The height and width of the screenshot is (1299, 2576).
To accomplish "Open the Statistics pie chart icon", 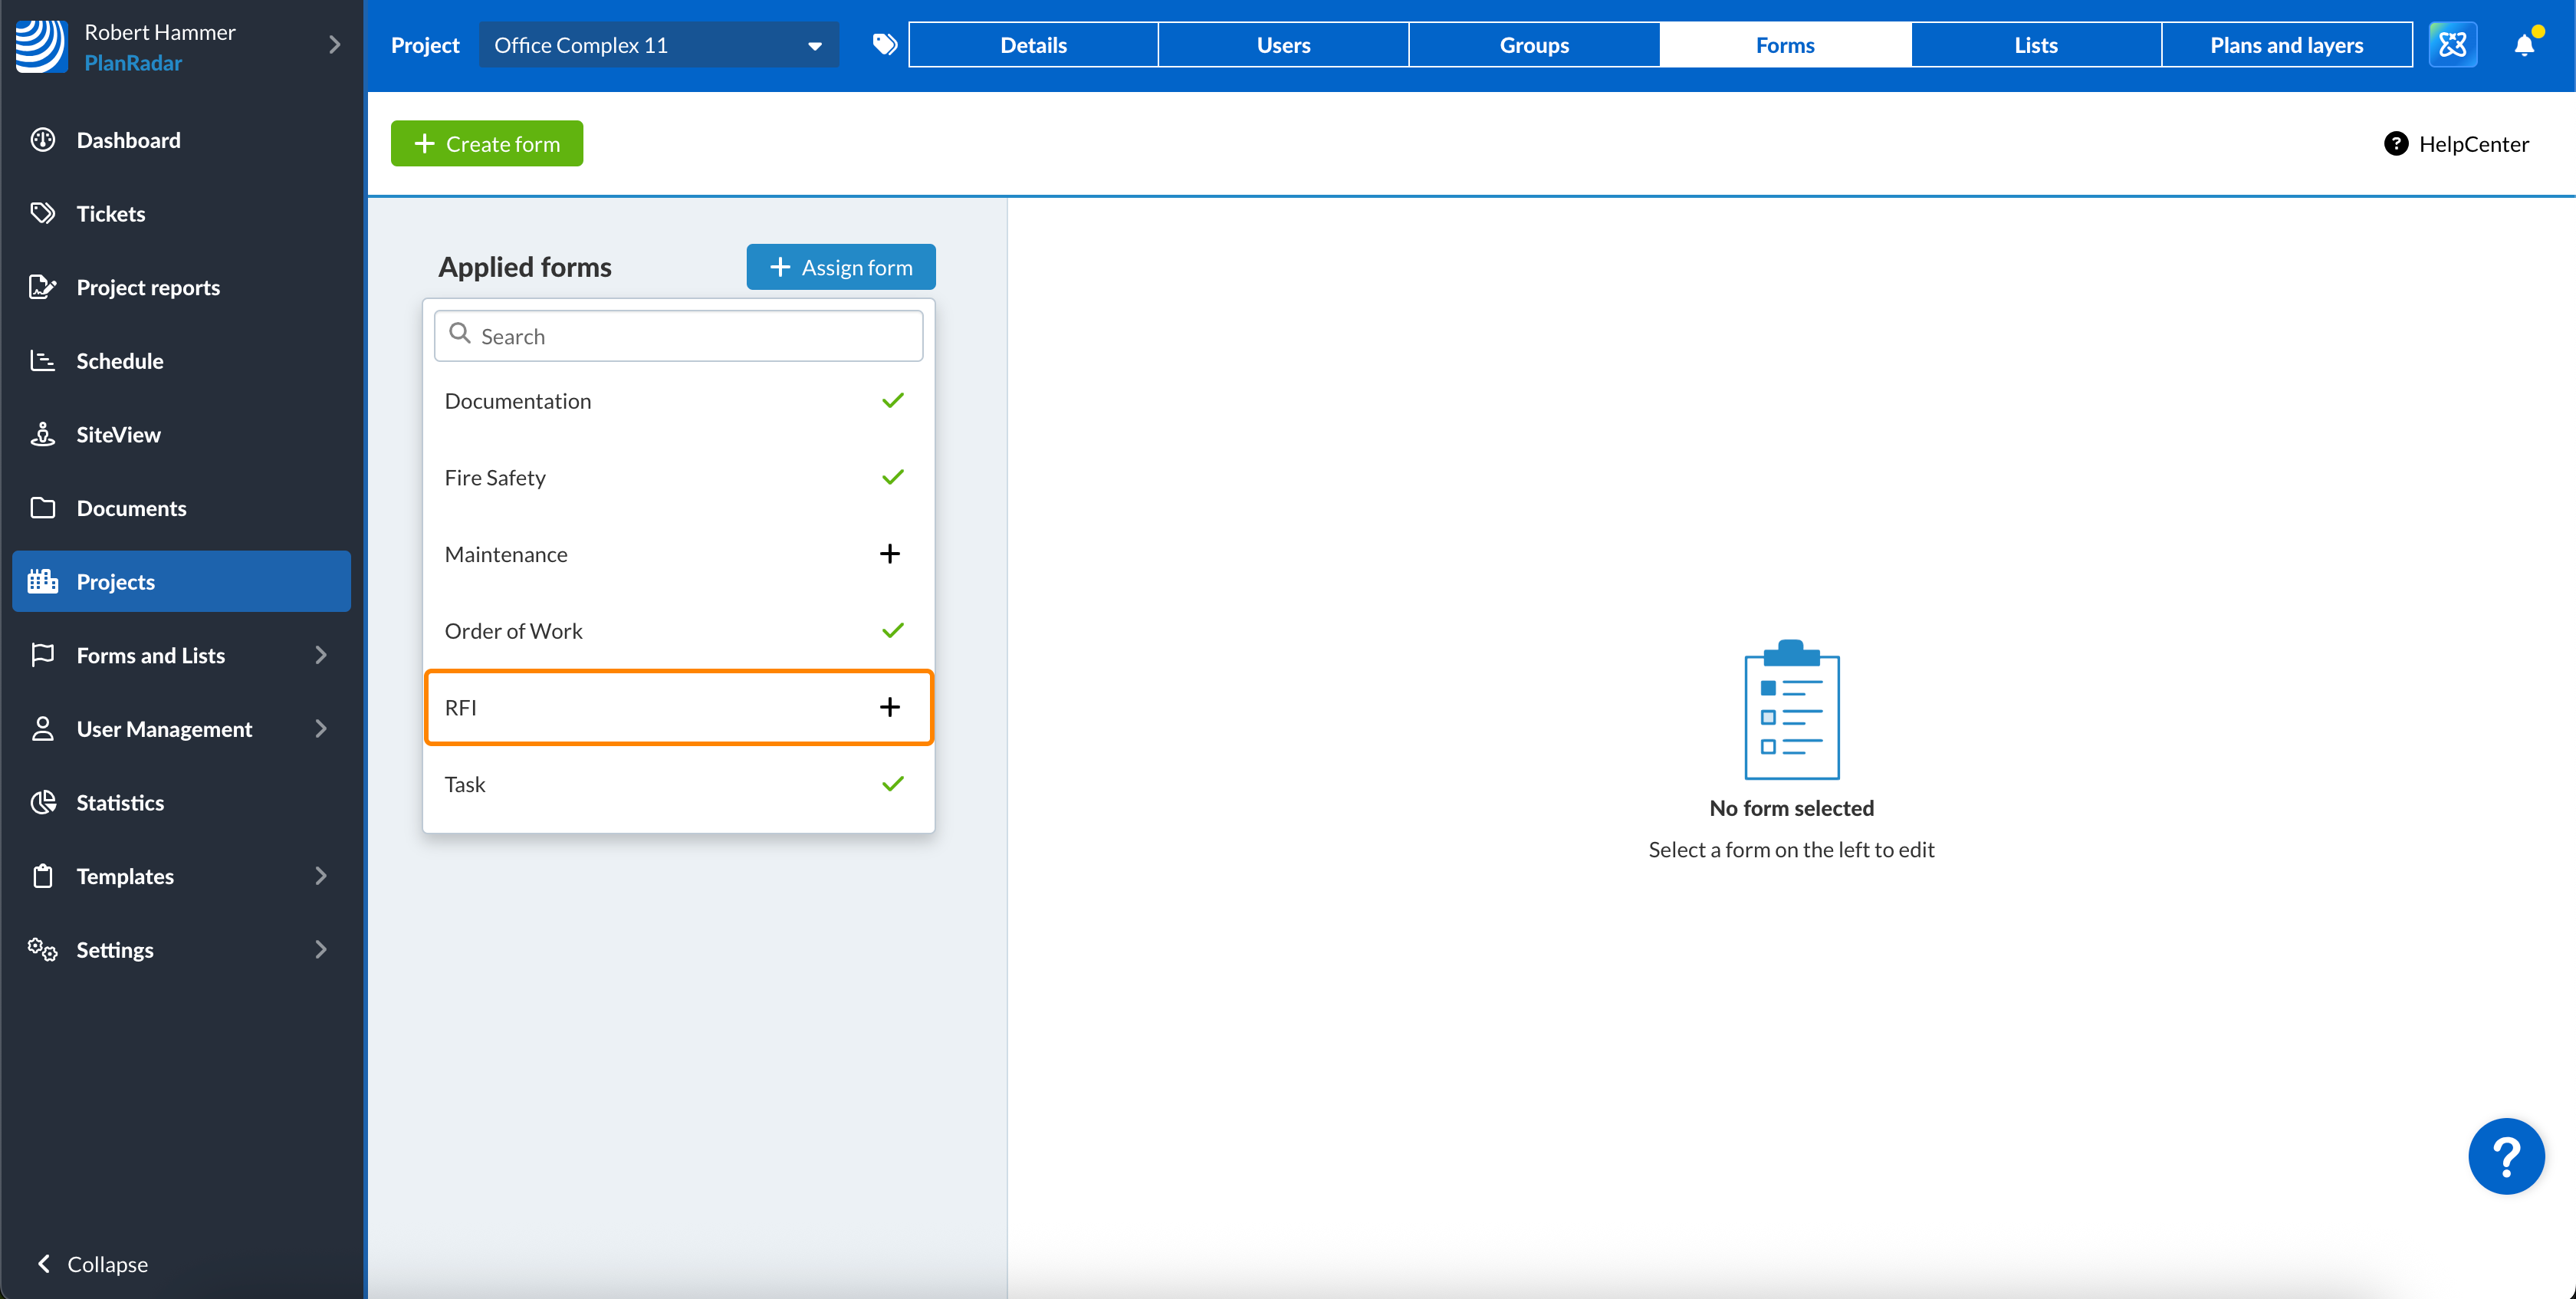I will [x=42, y=802].
